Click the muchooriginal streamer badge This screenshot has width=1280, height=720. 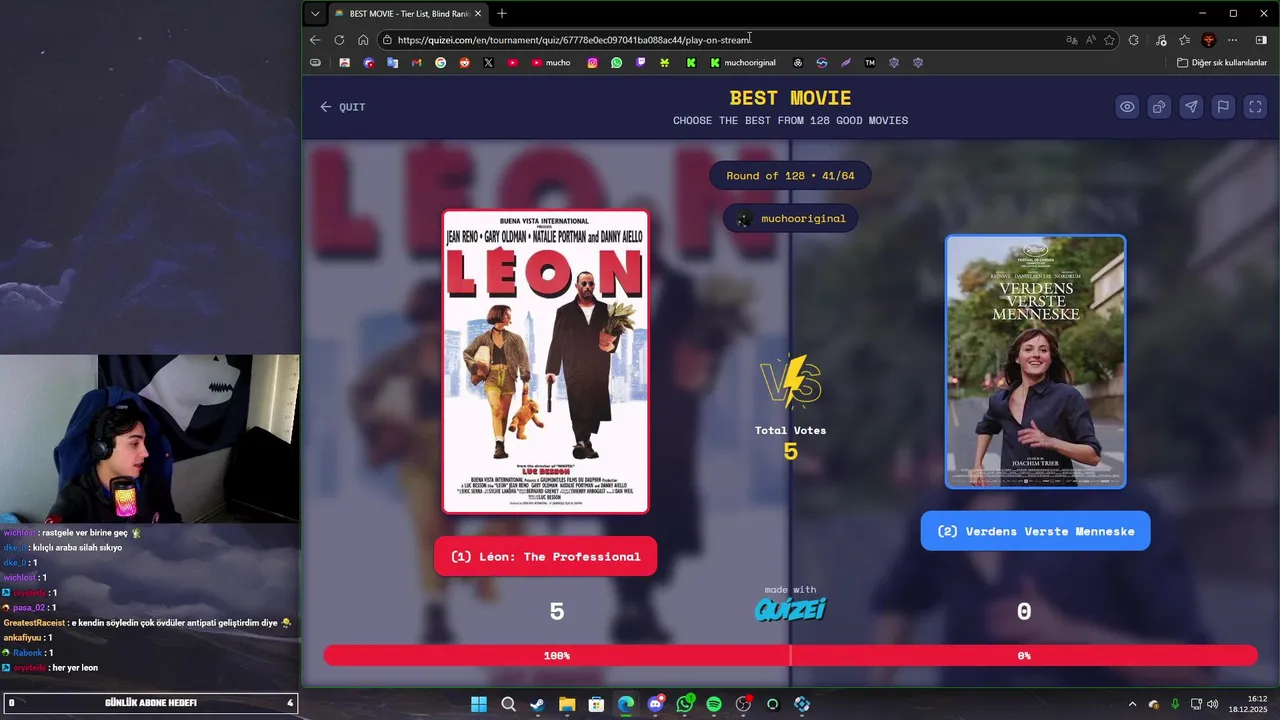[x=791, y=218]
